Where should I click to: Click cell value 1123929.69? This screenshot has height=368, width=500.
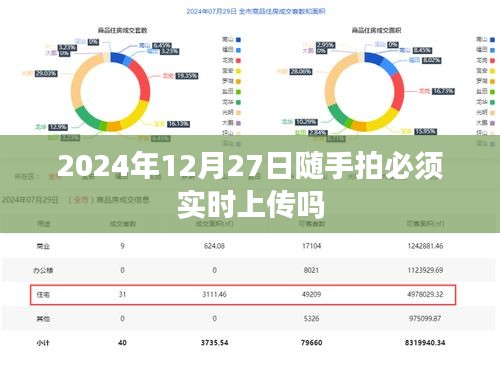[x=425, y=270]
